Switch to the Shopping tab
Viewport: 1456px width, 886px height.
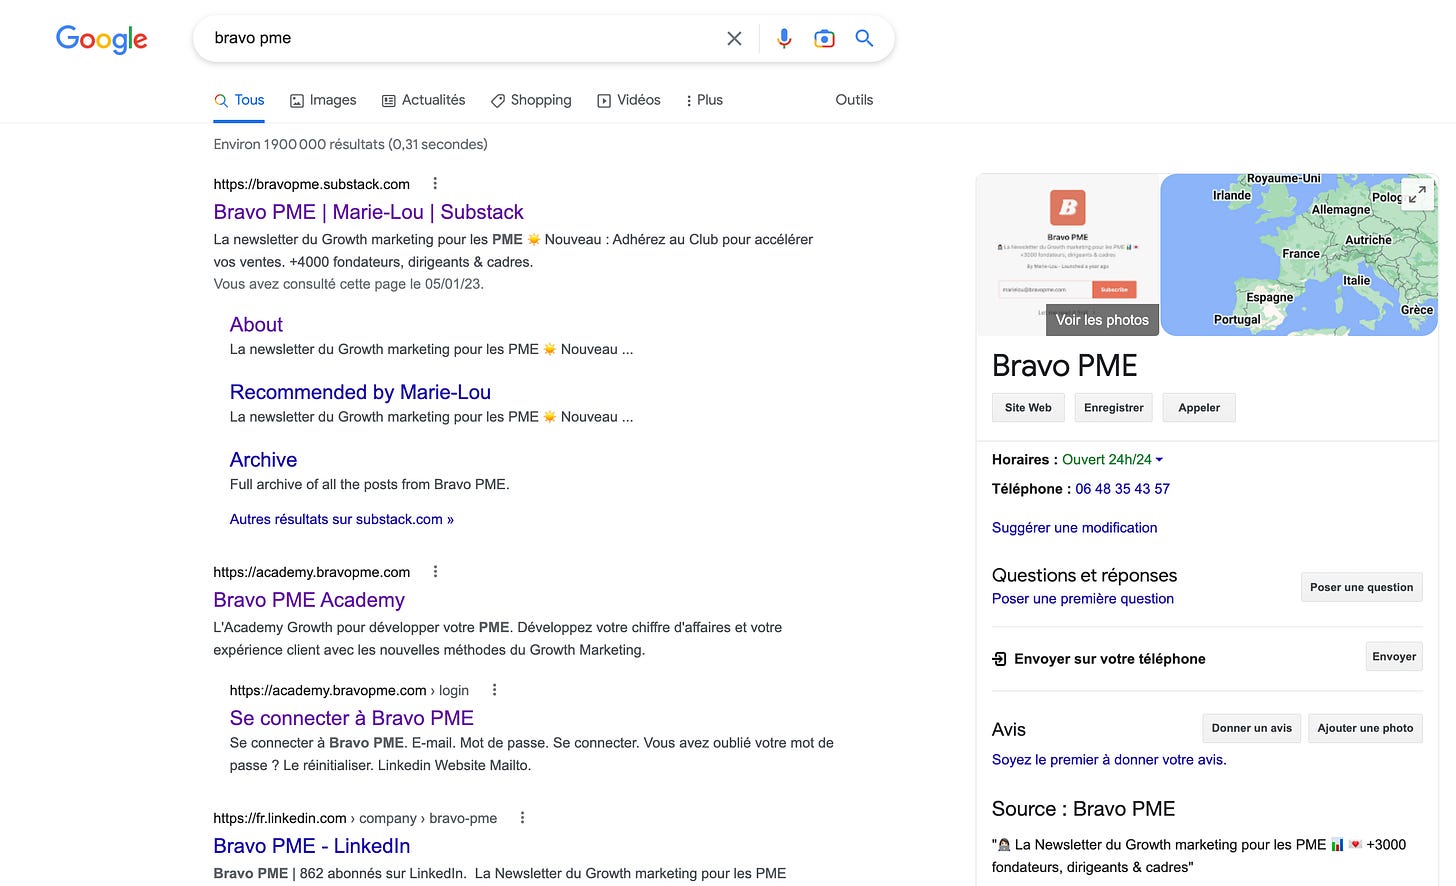click(x=531, y=100)
